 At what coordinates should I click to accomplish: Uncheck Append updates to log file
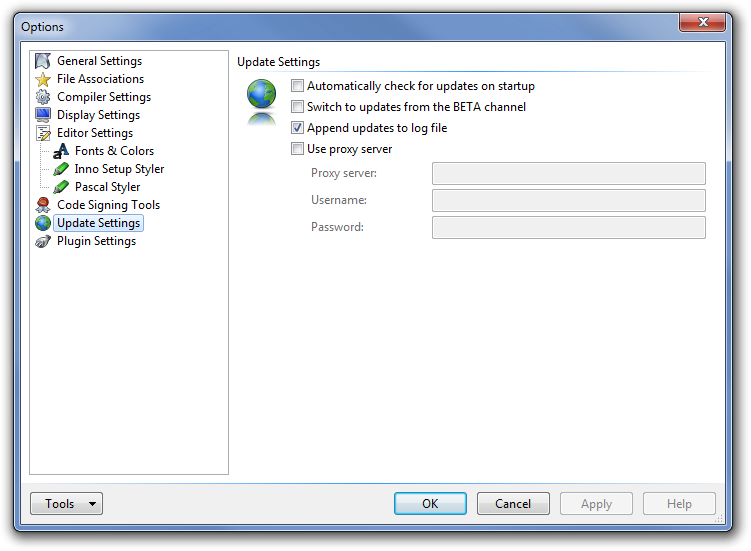297,128
